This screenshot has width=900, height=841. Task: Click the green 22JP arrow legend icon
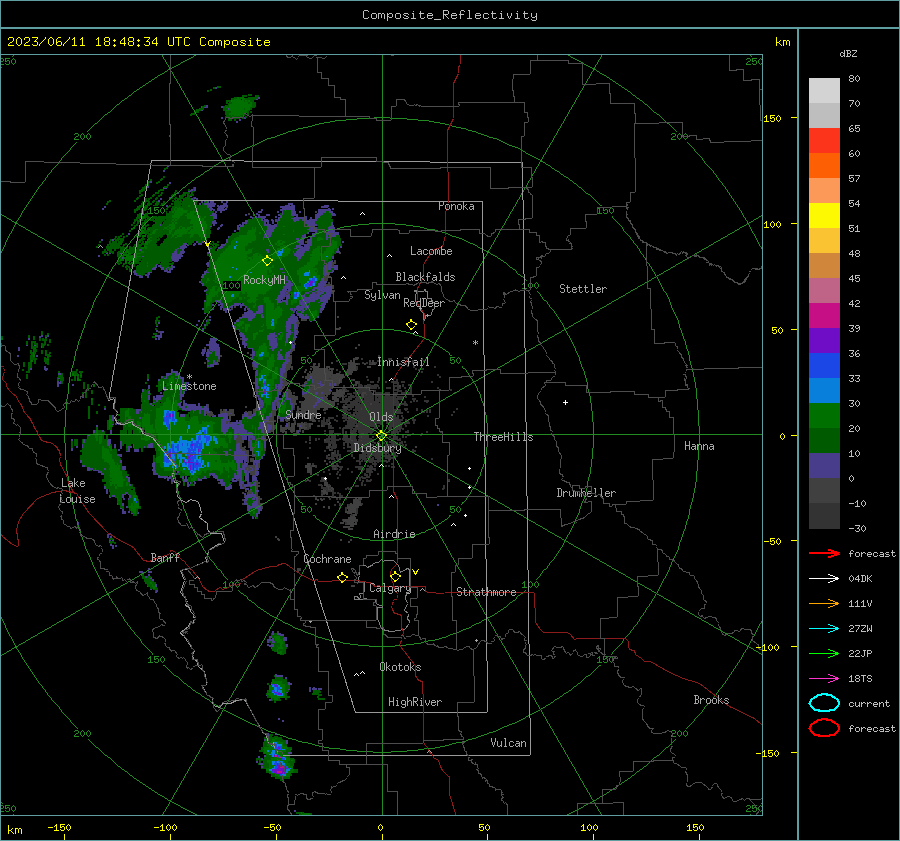824,653
